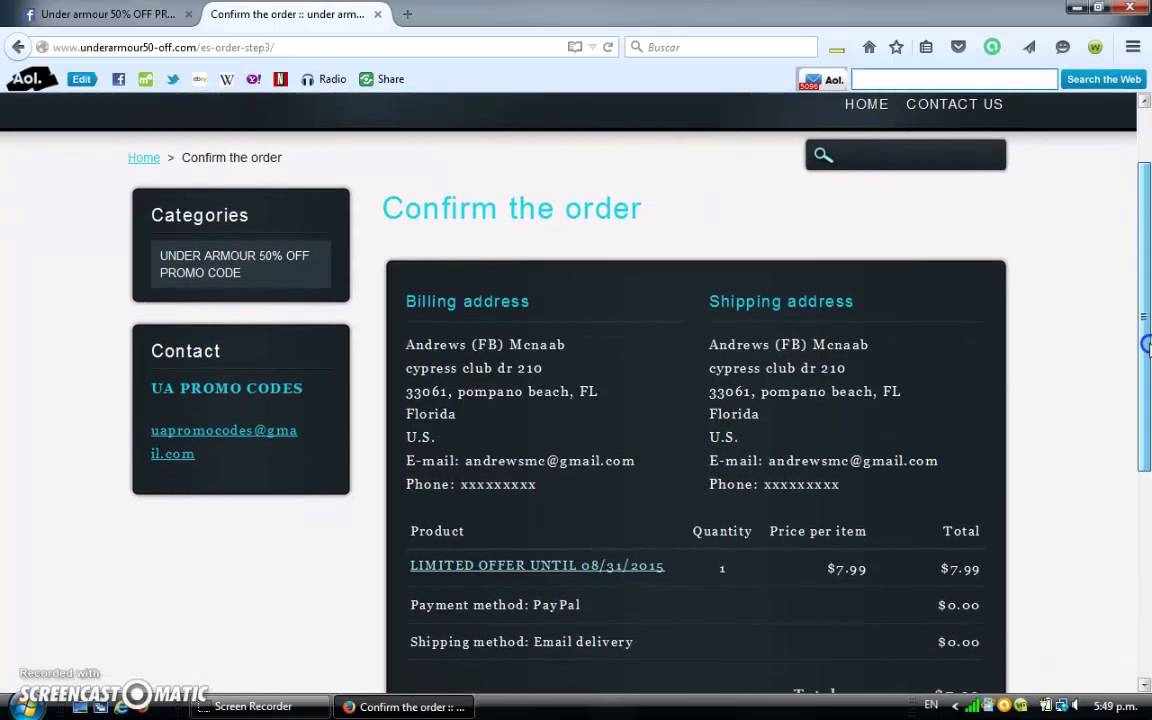
Task: Open the Yahoo shortcut icon
Action: point(253,79)
